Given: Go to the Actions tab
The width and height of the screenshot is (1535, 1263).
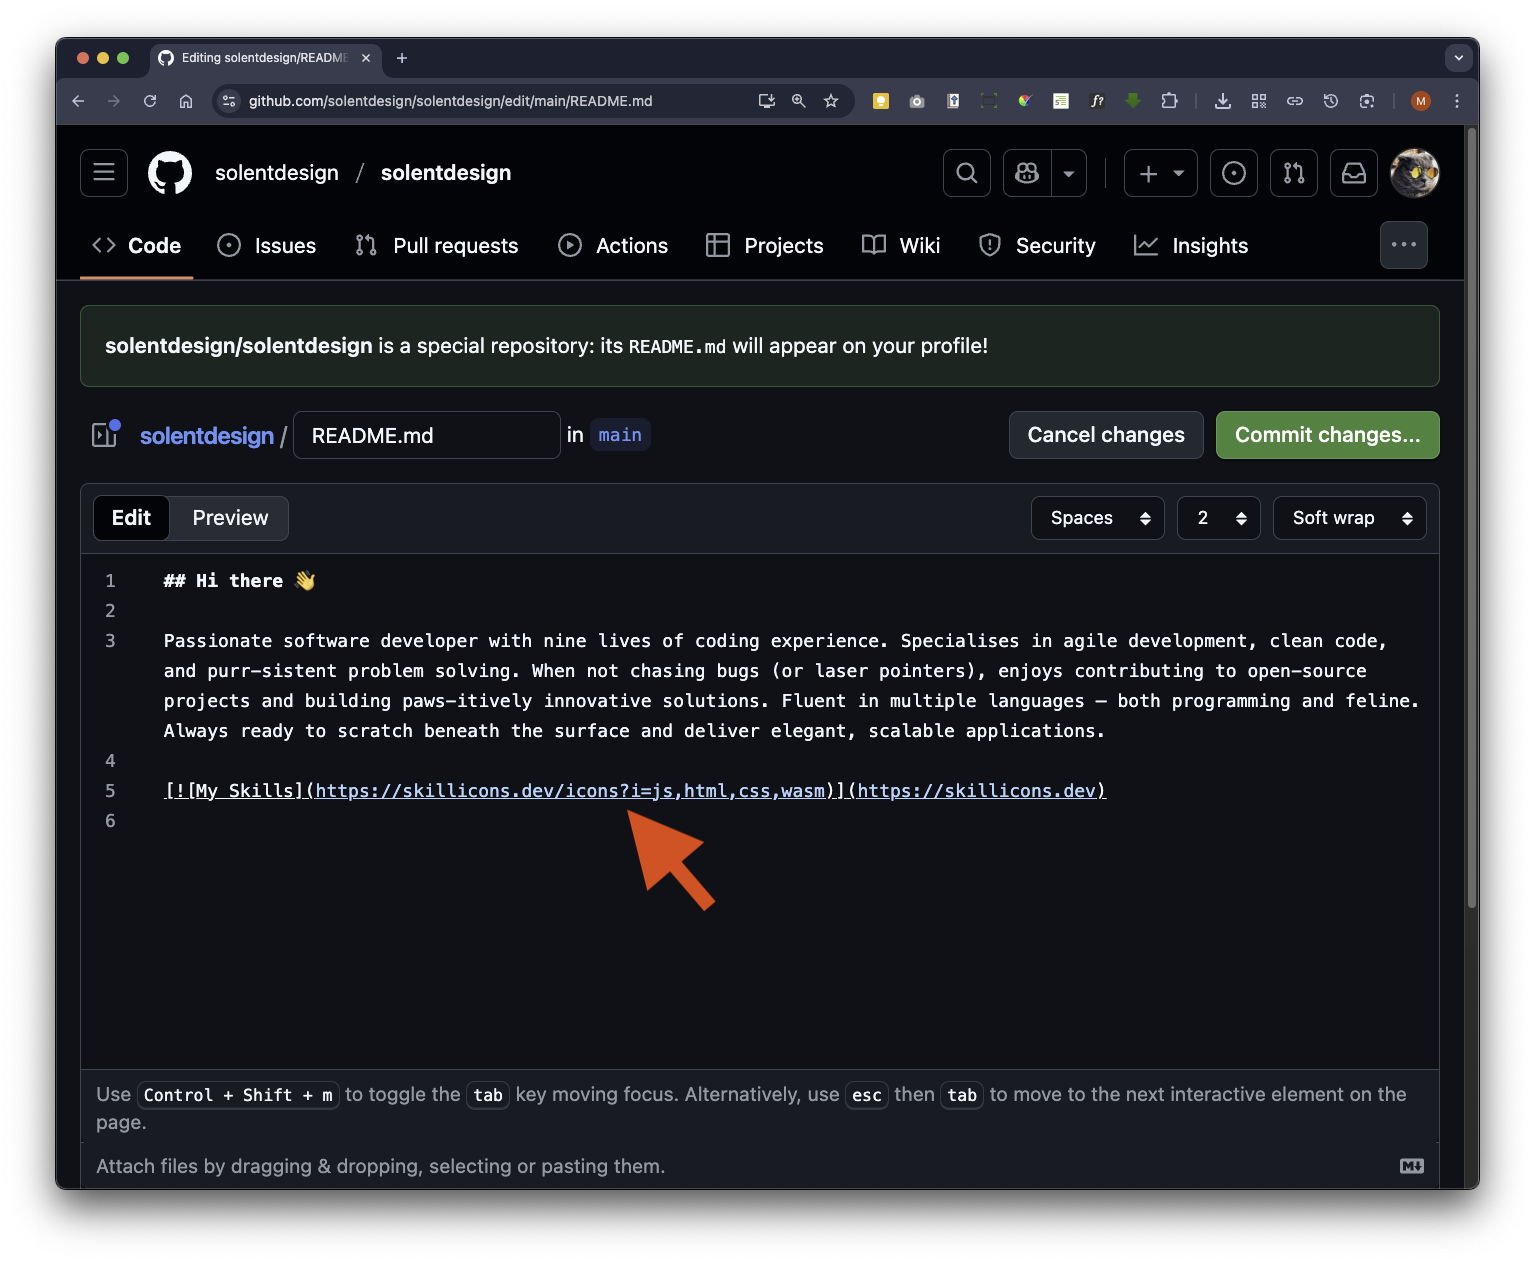Looking at the screenshot, I should 613,246.
